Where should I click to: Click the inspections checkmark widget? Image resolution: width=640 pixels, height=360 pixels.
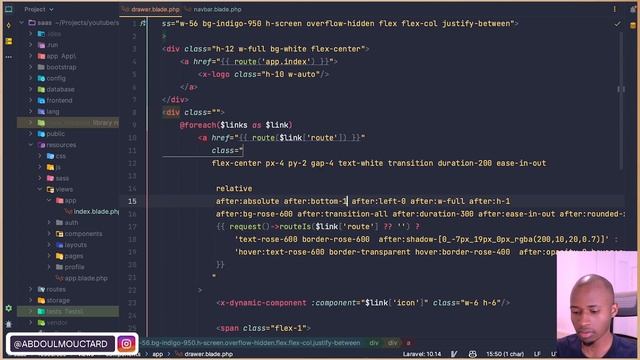[x=618, y=24]
